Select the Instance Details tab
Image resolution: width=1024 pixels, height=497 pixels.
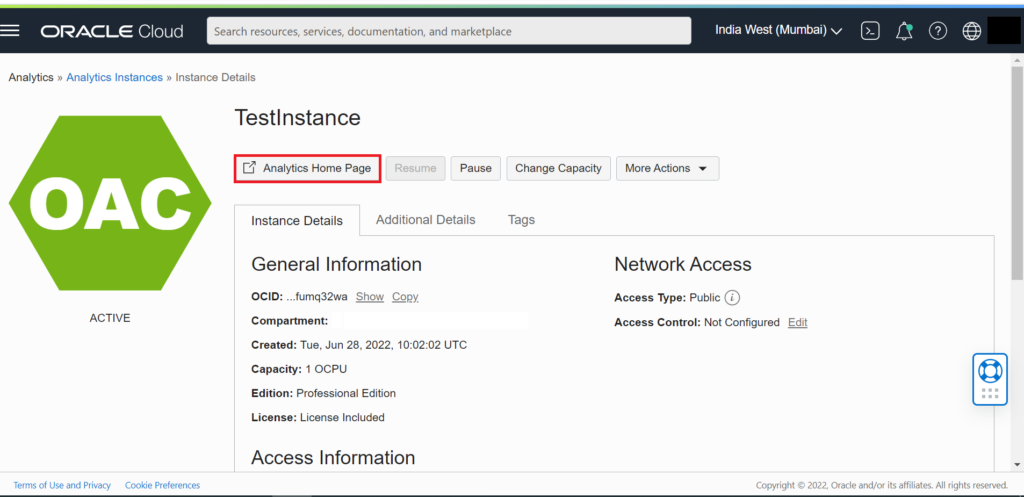pyautogui.click(x=296, y=221)
